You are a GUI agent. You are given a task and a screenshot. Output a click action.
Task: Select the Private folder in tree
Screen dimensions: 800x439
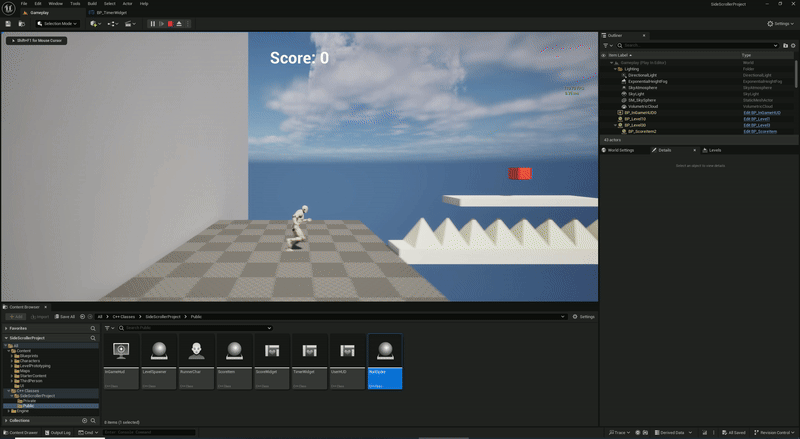[x=29, y=401]
